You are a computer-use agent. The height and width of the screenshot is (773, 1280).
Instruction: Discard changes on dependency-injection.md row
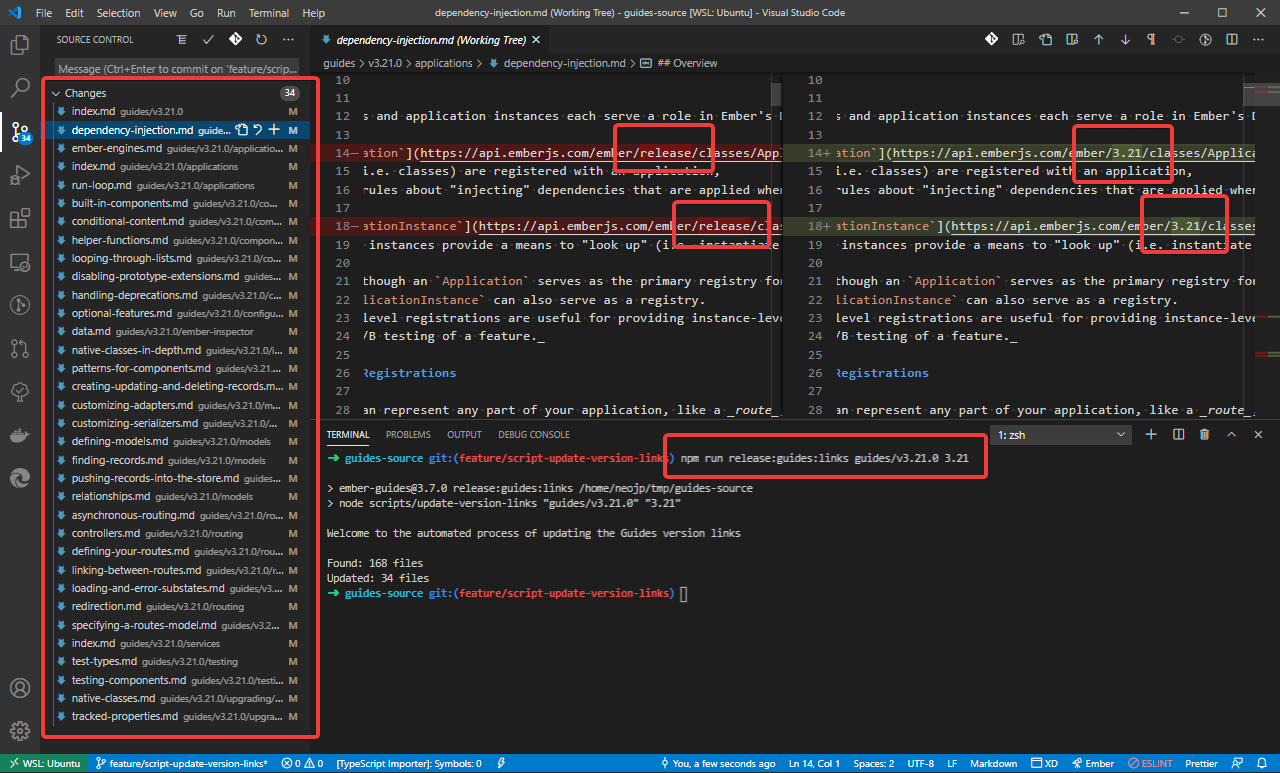[x=257, y=130]
